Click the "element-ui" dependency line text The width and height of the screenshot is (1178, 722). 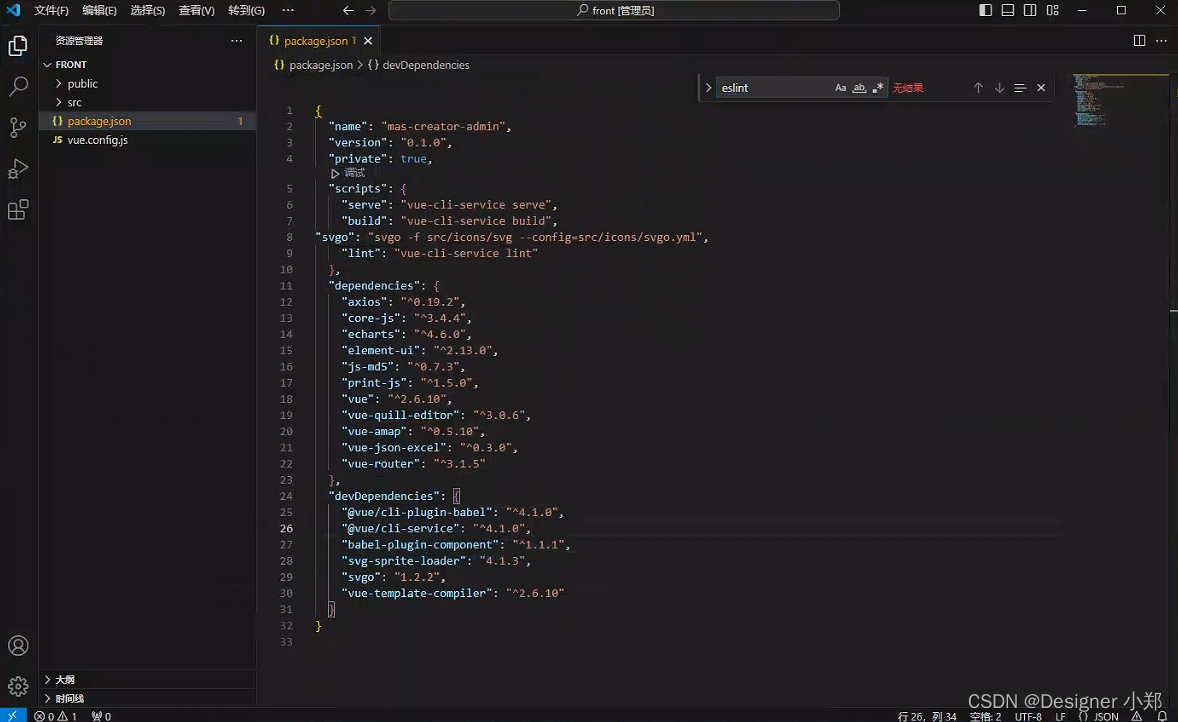pos(419,350)
